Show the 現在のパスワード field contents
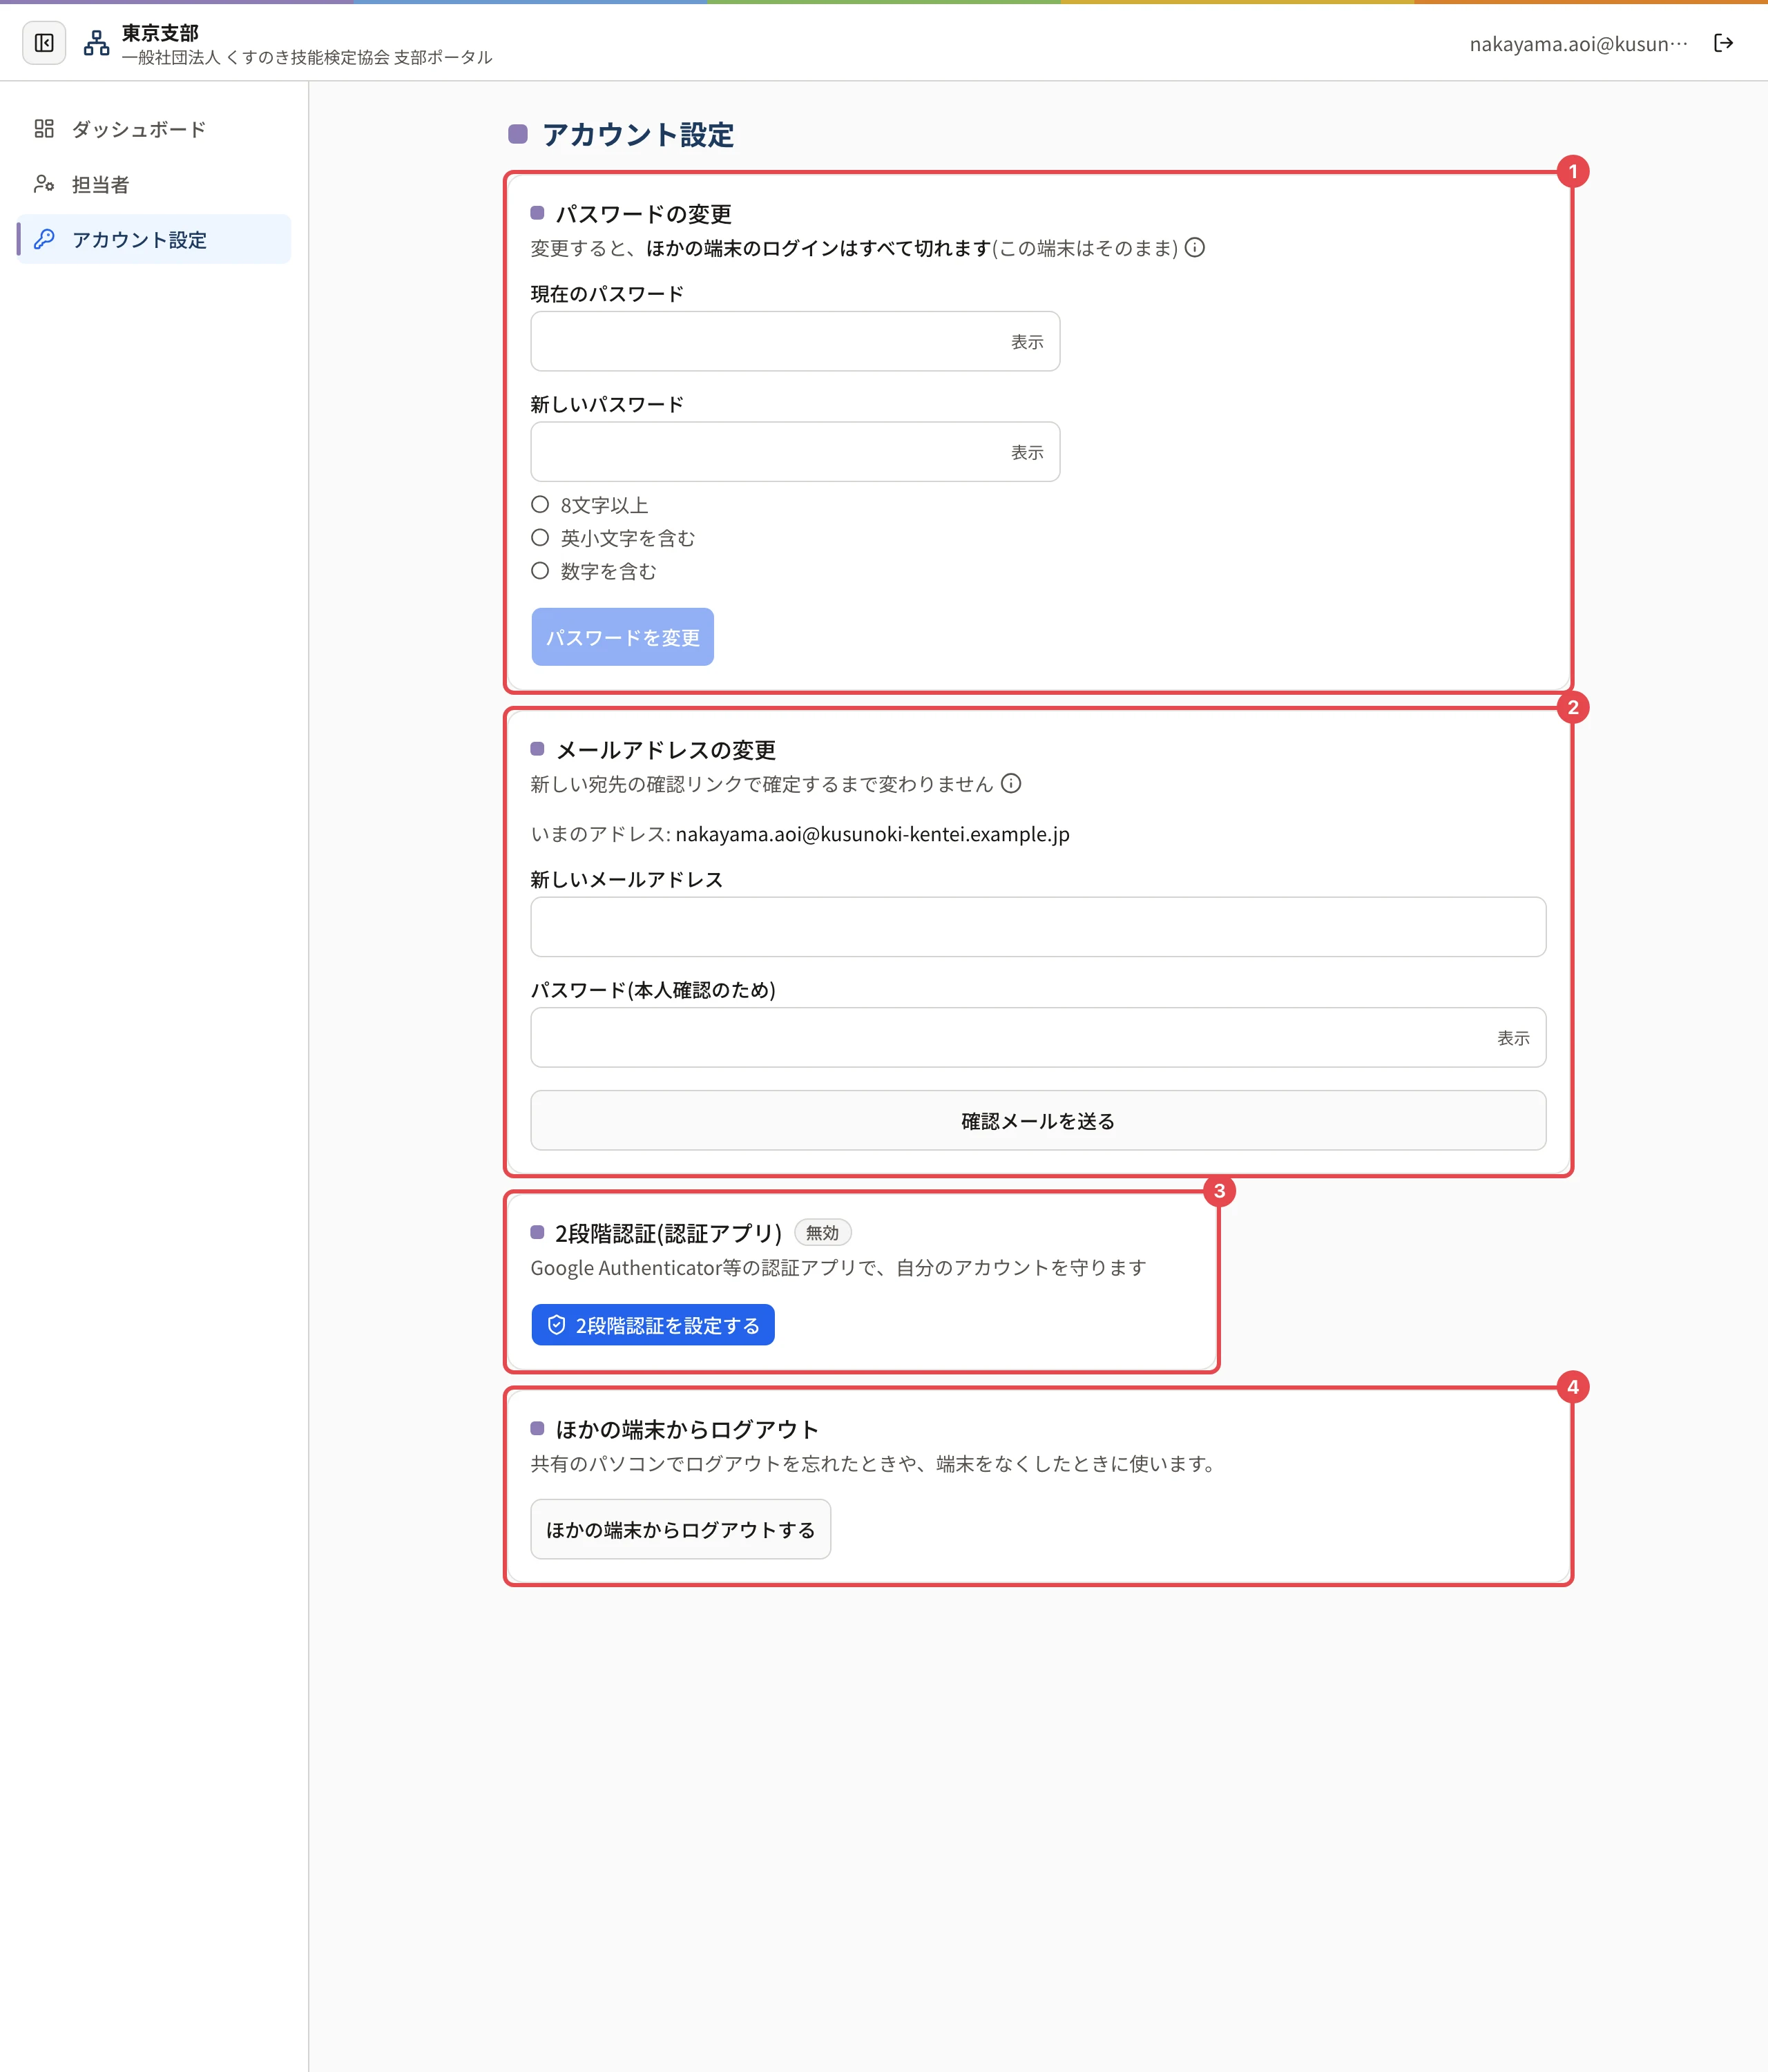1768x2072 pixels. 1027,342
